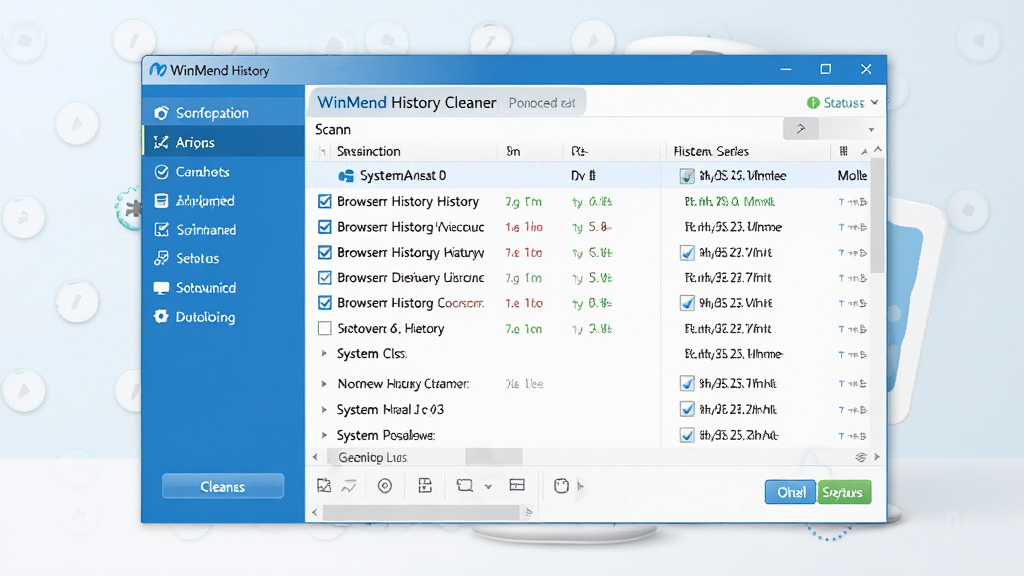1024x576 pixels.
Task: Open the dropdown arrow beside Scann bar
Action: point(871,130)
